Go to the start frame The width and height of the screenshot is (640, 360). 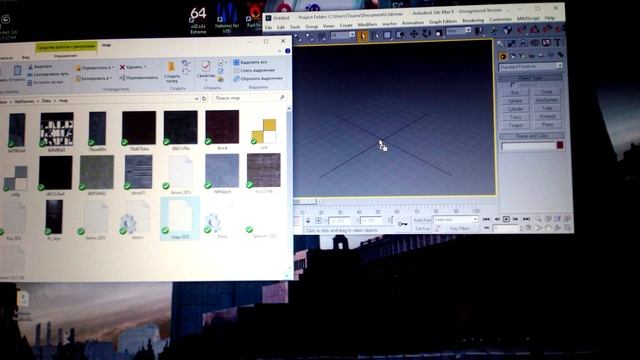coord(486,220)
